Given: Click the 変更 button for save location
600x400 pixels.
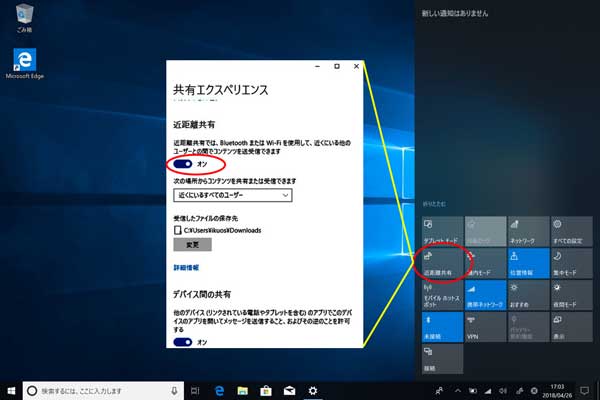Looking at the screenshot, I should [192, 245].
